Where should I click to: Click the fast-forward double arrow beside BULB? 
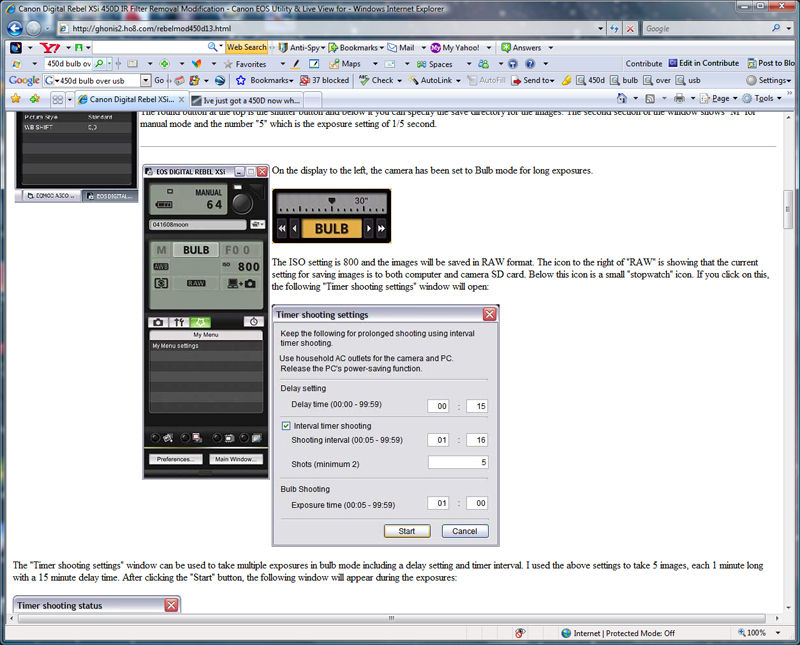(381, 229)
